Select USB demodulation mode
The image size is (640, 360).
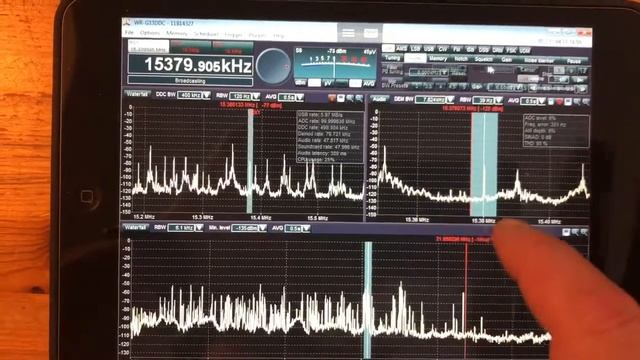[x=429, y=49]
